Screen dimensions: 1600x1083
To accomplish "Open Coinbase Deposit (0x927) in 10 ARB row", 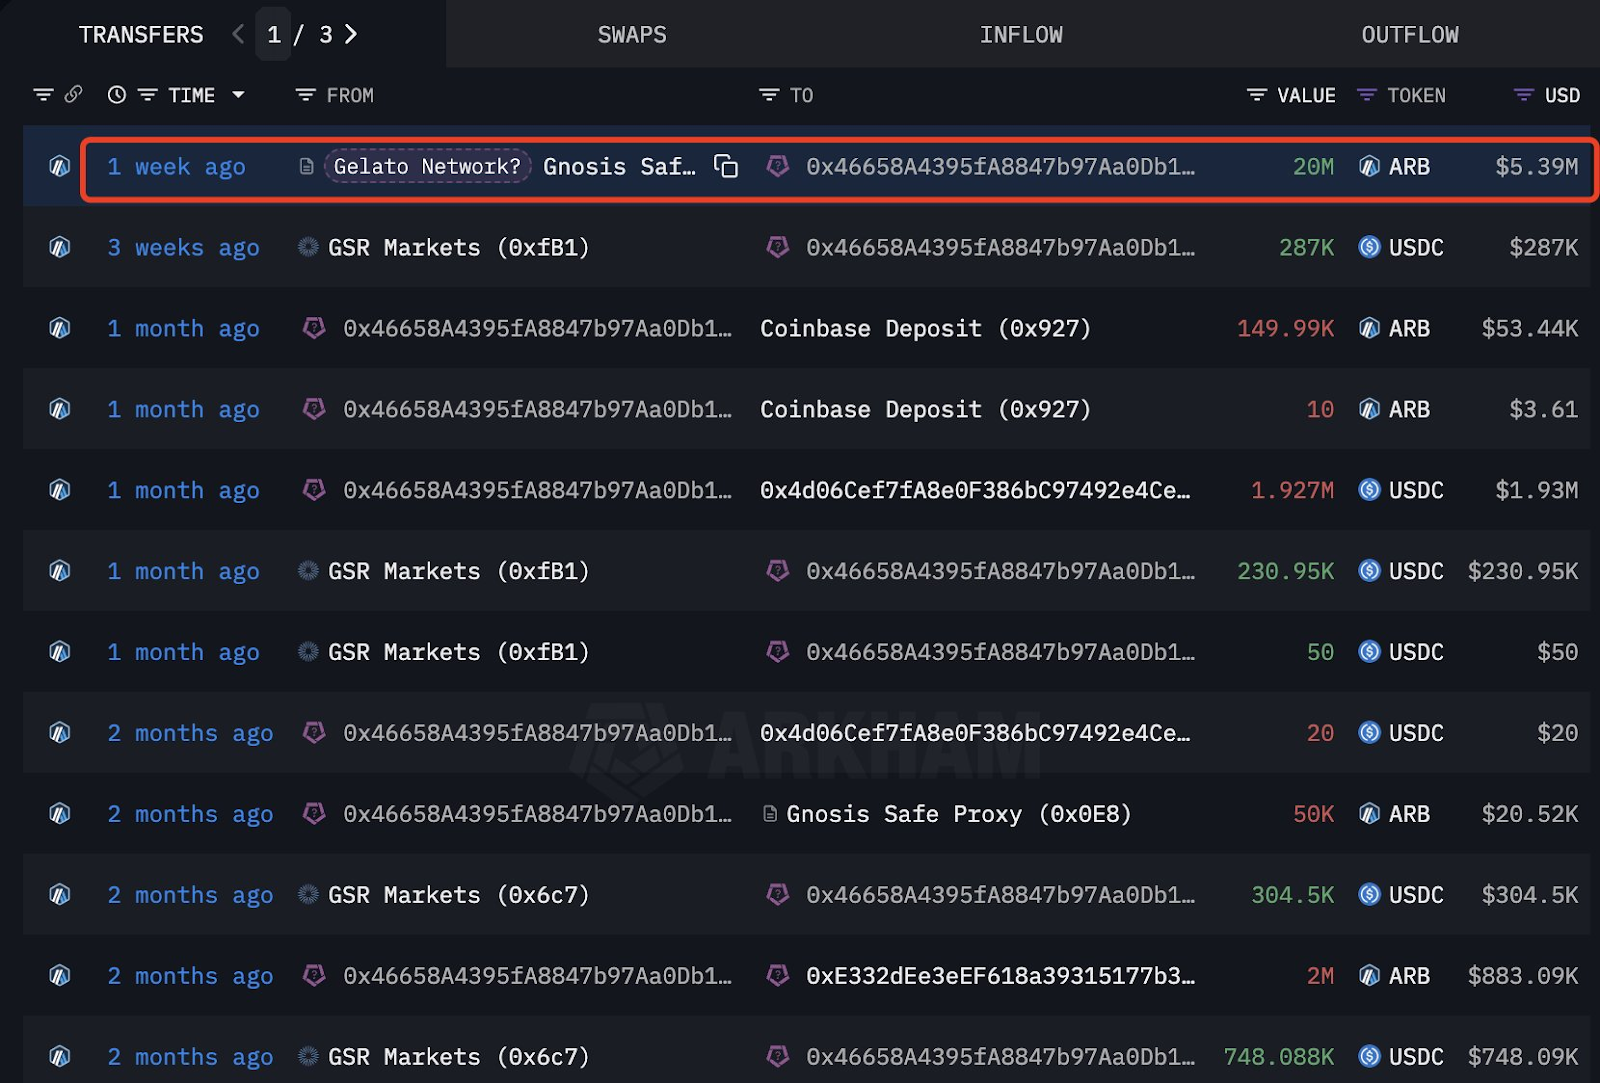I will point(926,410).
